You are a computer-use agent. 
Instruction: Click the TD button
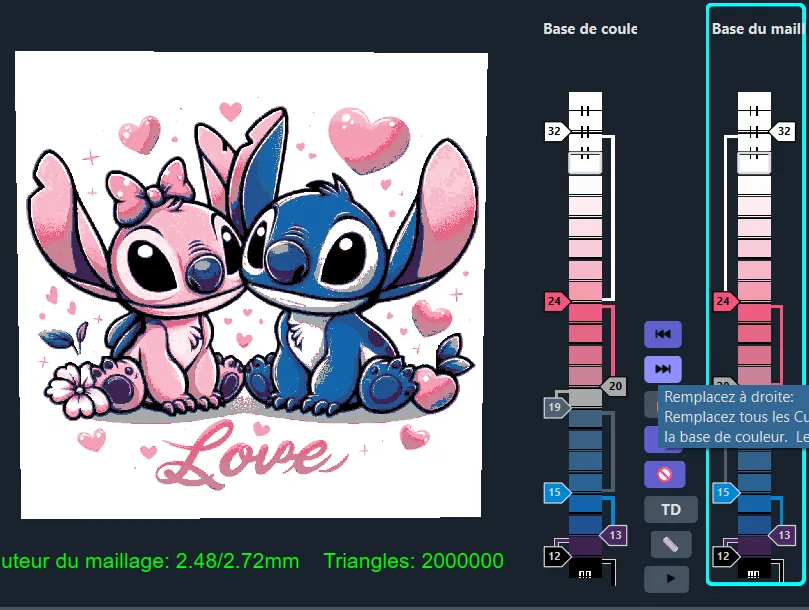coord(671,510)
